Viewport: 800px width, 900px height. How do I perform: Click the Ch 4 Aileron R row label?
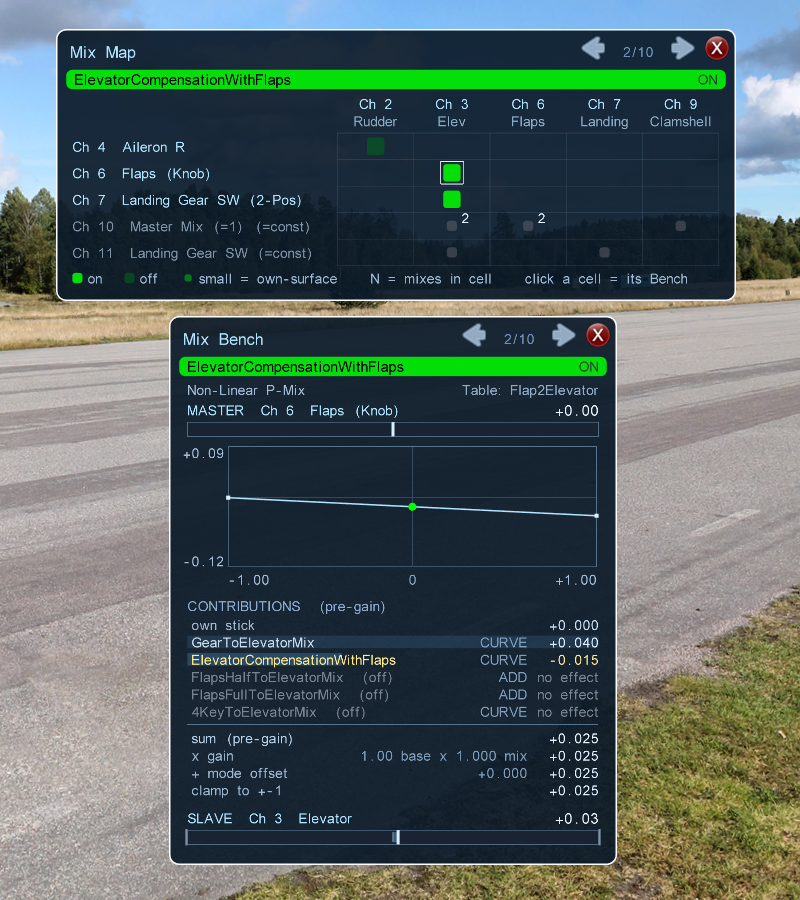click(129, 147)
